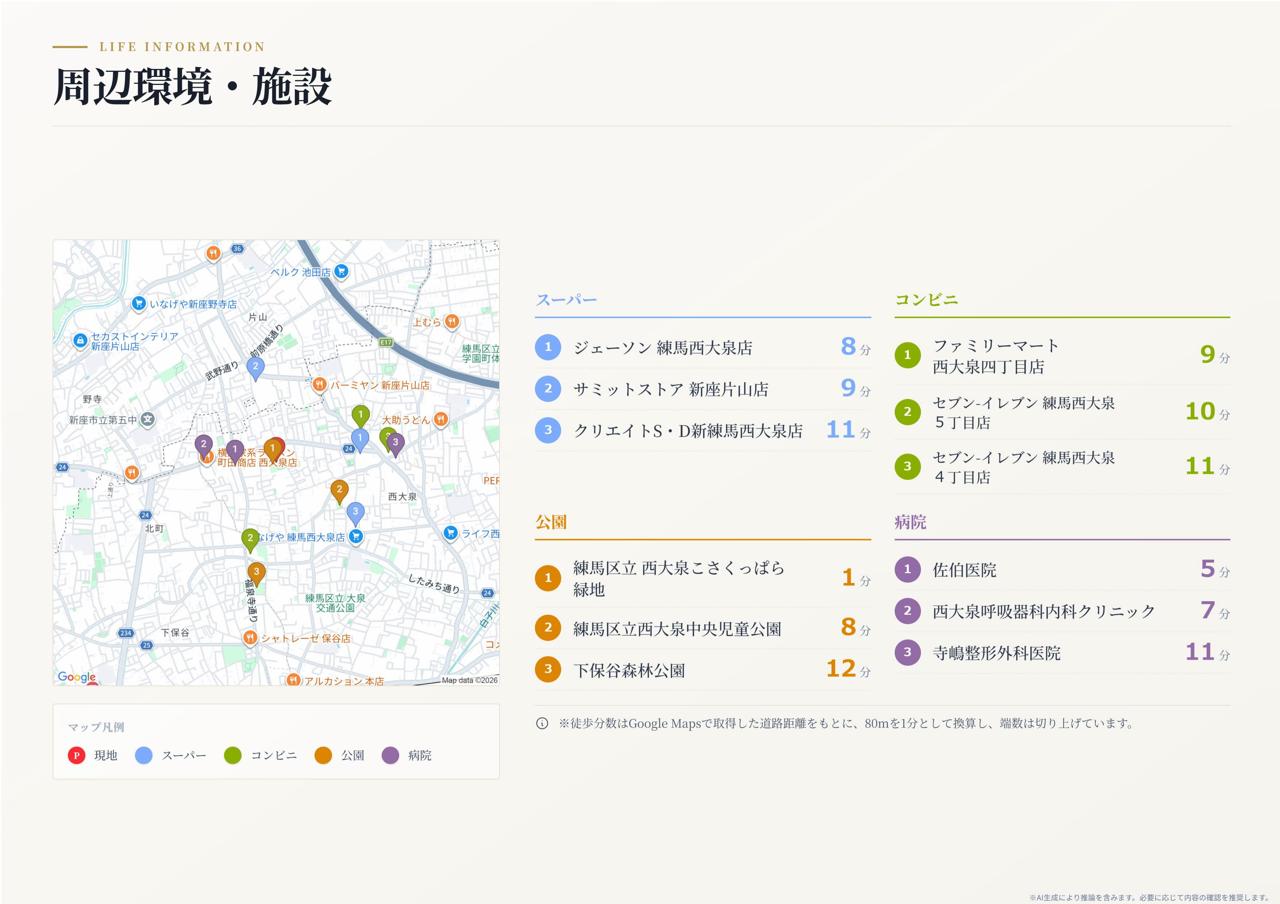Click the school icon beside 新座市立第五中
The image size is (1280, 904).
(148, 420)
